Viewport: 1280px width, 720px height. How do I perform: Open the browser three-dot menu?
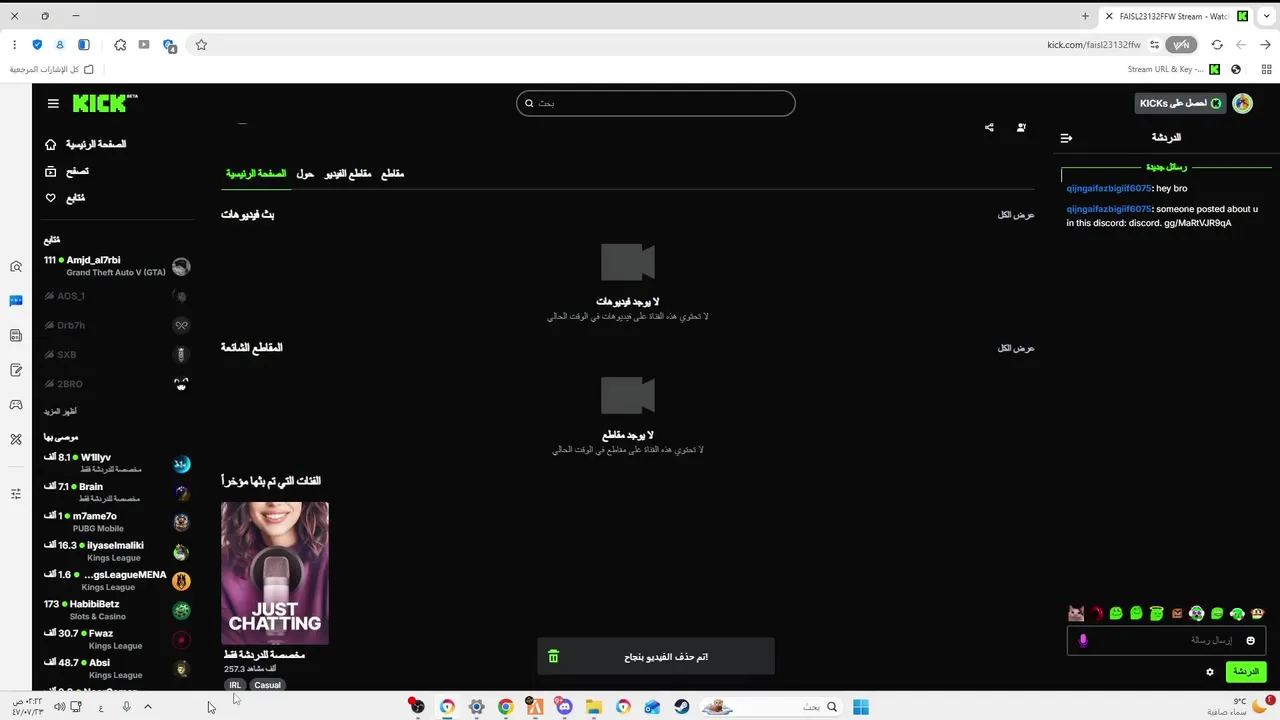click(14, 45)
